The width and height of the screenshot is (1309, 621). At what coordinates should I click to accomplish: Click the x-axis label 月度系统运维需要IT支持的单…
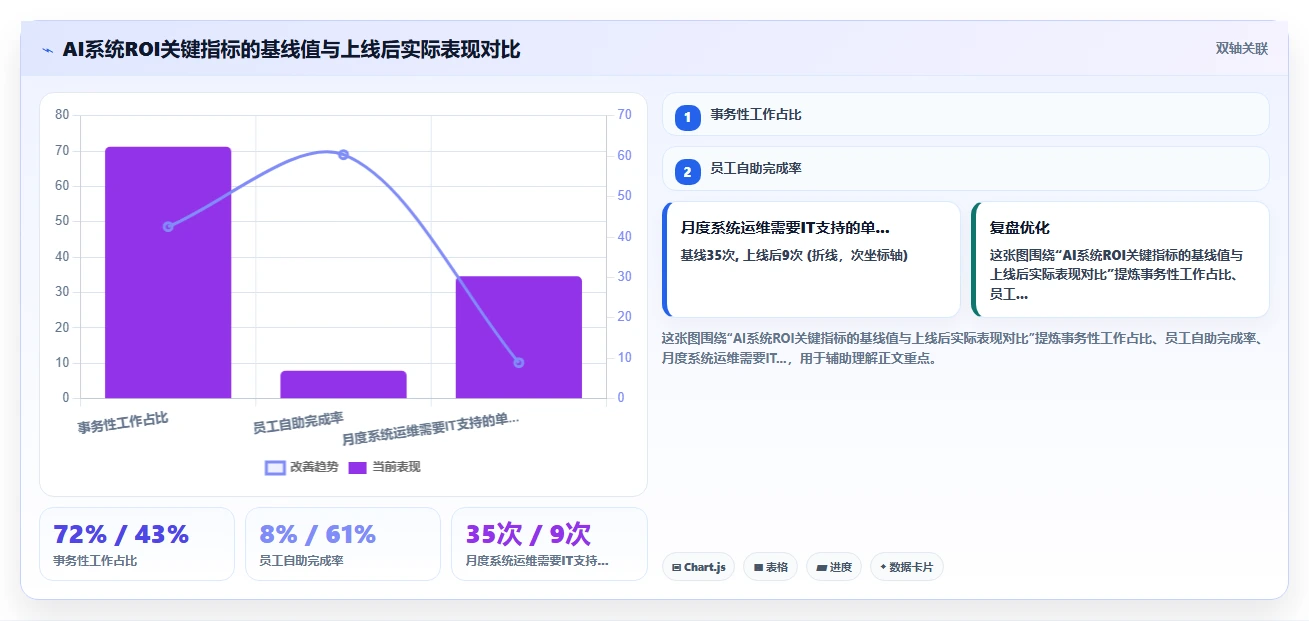[431, 430]
